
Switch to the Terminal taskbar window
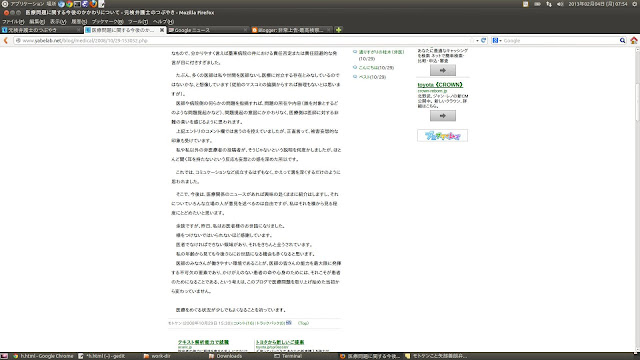coord(288,356)
